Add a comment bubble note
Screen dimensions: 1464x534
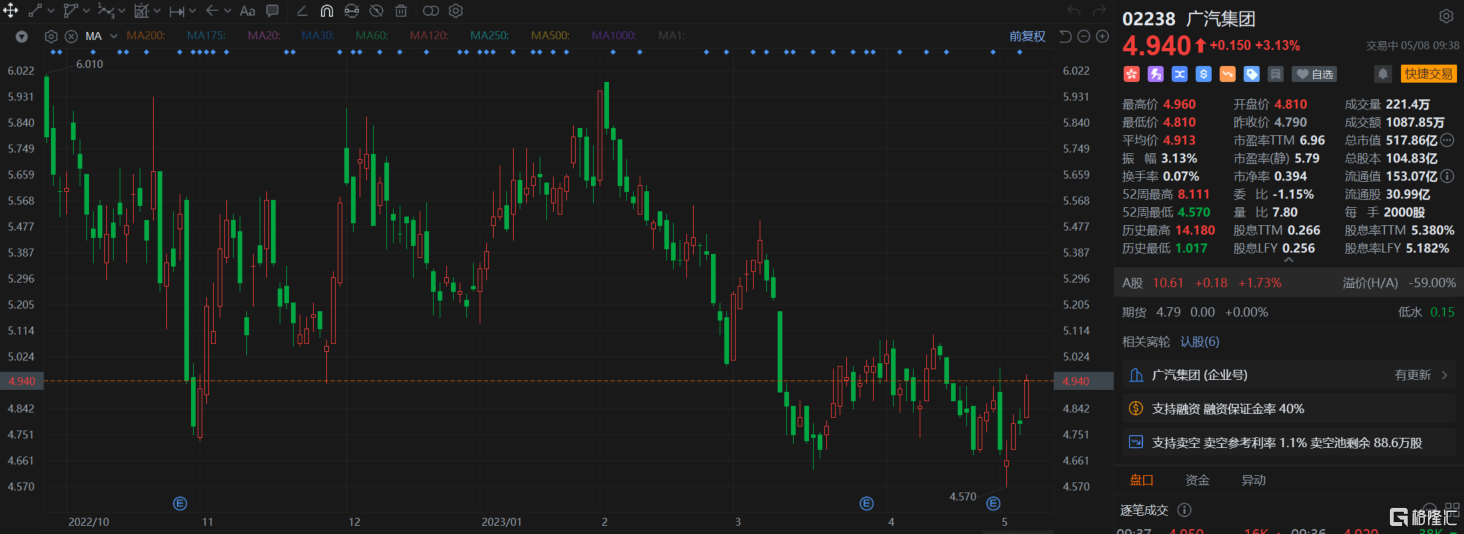[272, 12]
